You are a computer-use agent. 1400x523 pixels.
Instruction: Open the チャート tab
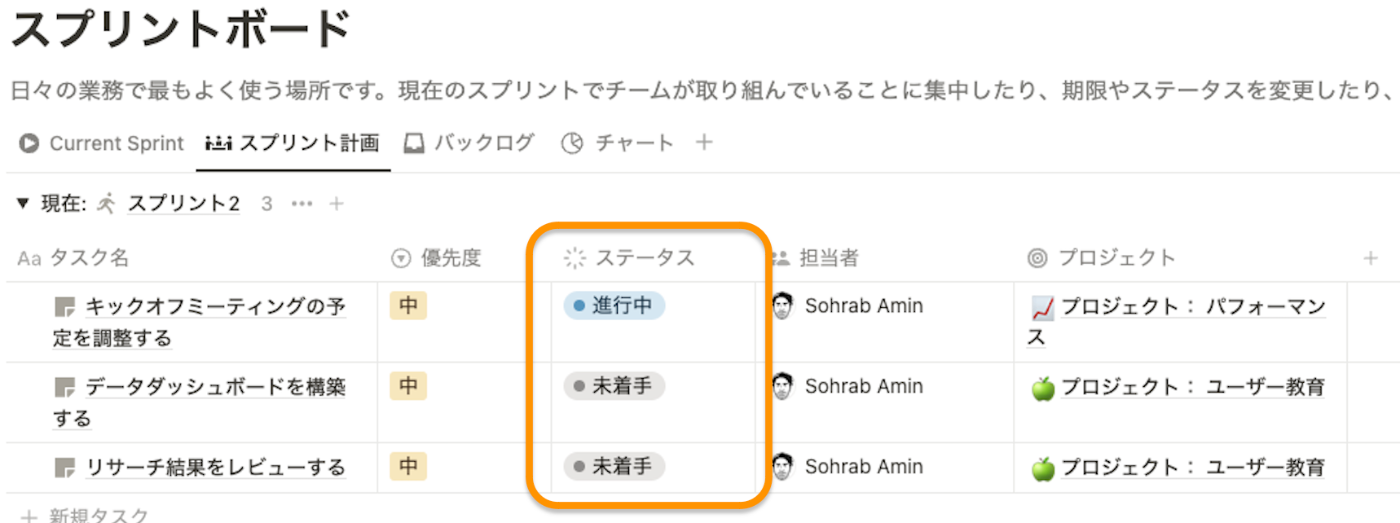click(x=617, y=143)
